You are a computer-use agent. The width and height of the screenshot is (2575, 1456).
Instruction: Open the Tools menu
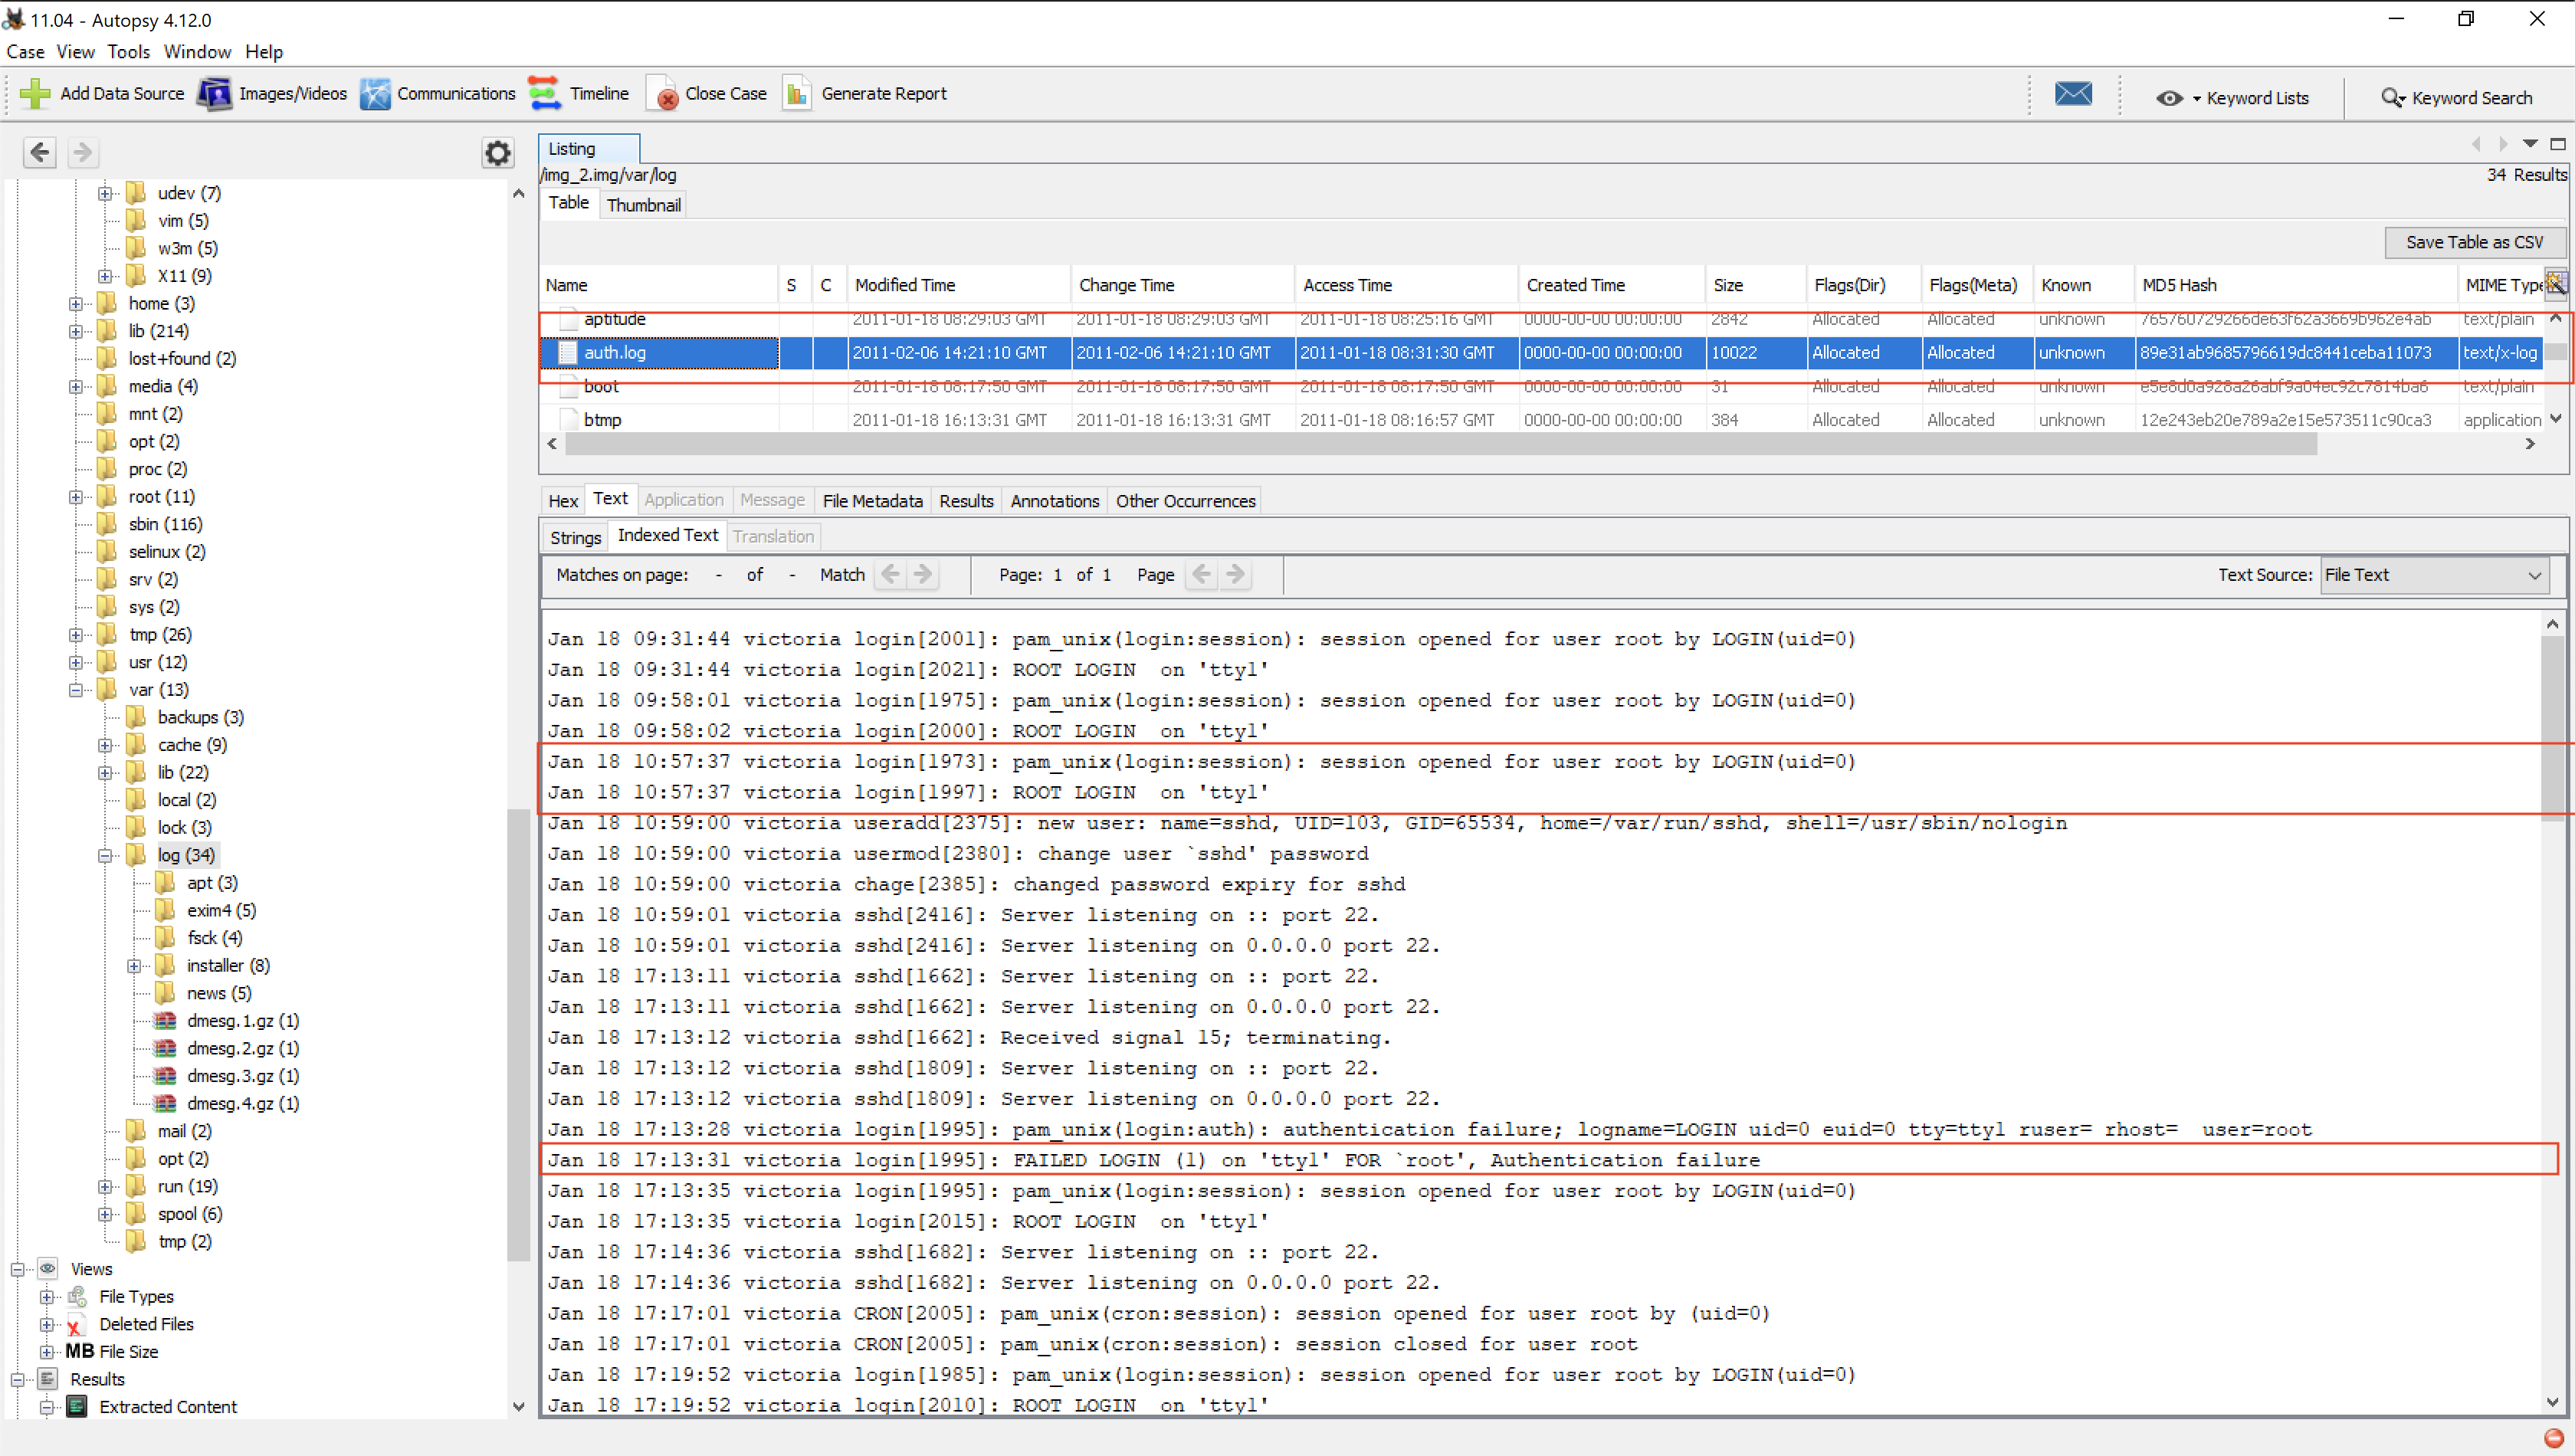click(128, 51)
